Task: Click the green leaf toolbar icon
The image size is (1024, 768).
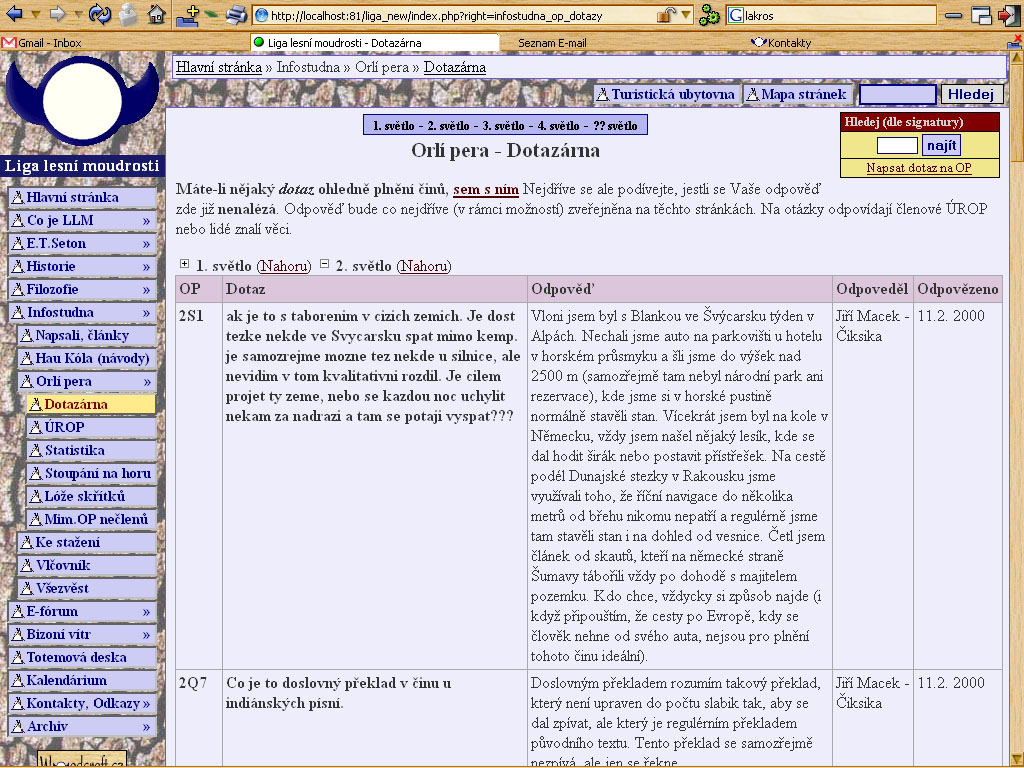Action: pos(212,13)
